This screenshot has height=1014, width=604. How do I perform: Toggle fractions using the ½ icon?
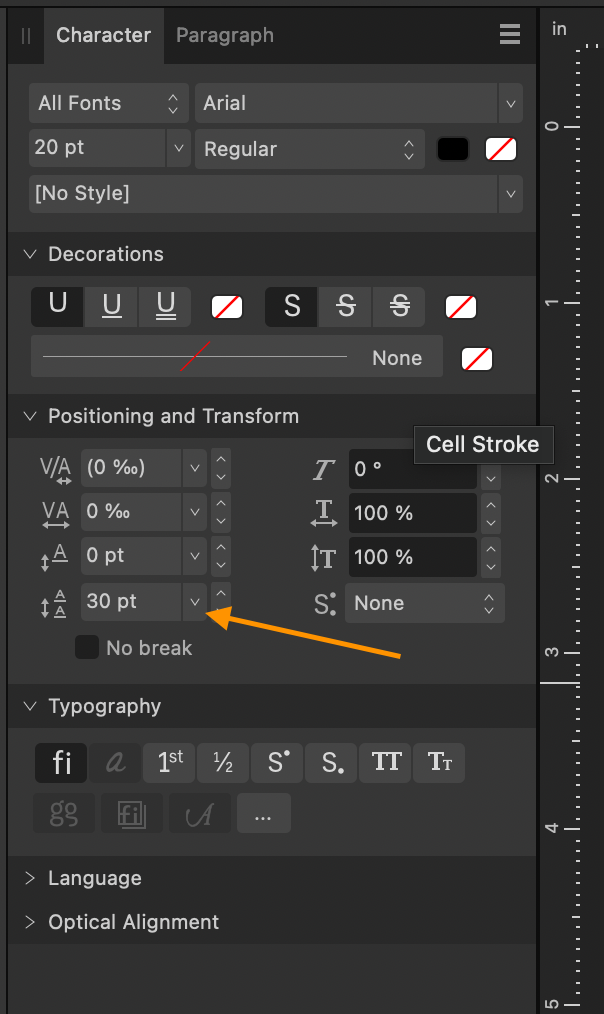pos(222,762)
